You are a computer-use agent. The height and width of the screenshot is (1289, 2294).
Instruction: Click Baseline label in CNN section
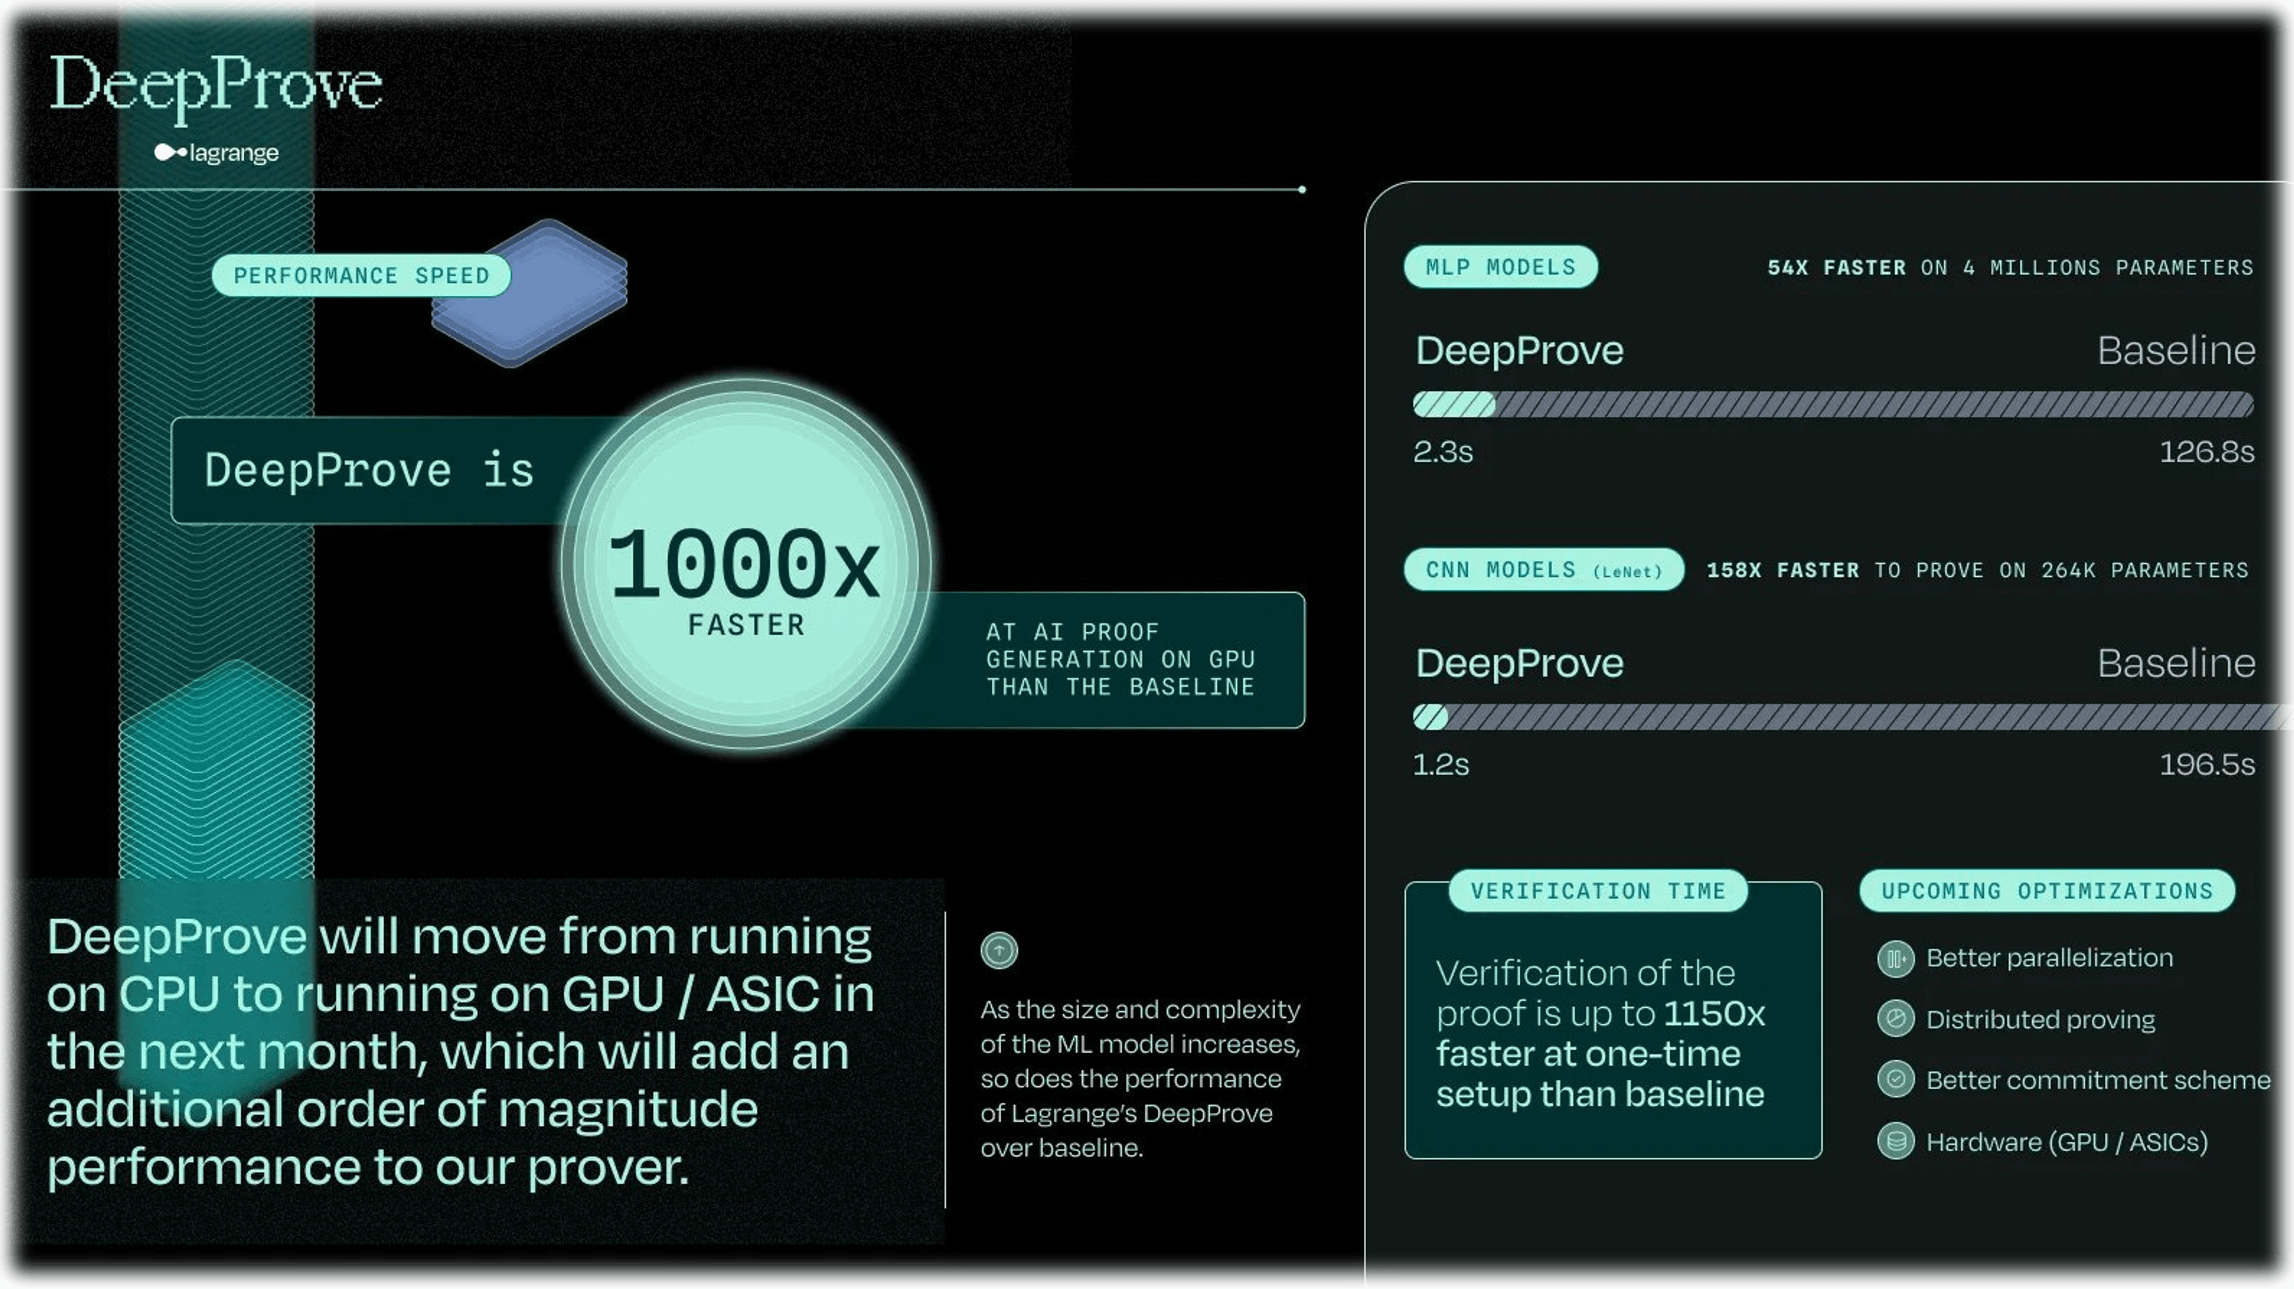tap(2176, 663)
